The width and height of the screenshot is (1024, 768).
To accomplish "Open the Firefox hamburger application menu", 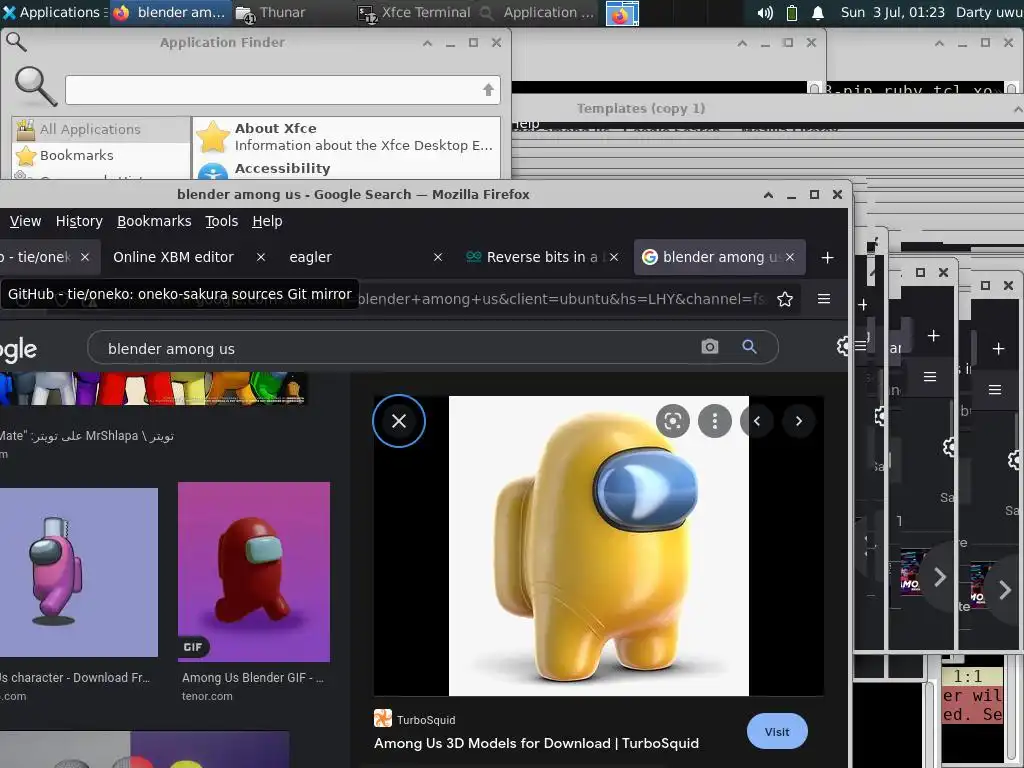I will point(824,299).
